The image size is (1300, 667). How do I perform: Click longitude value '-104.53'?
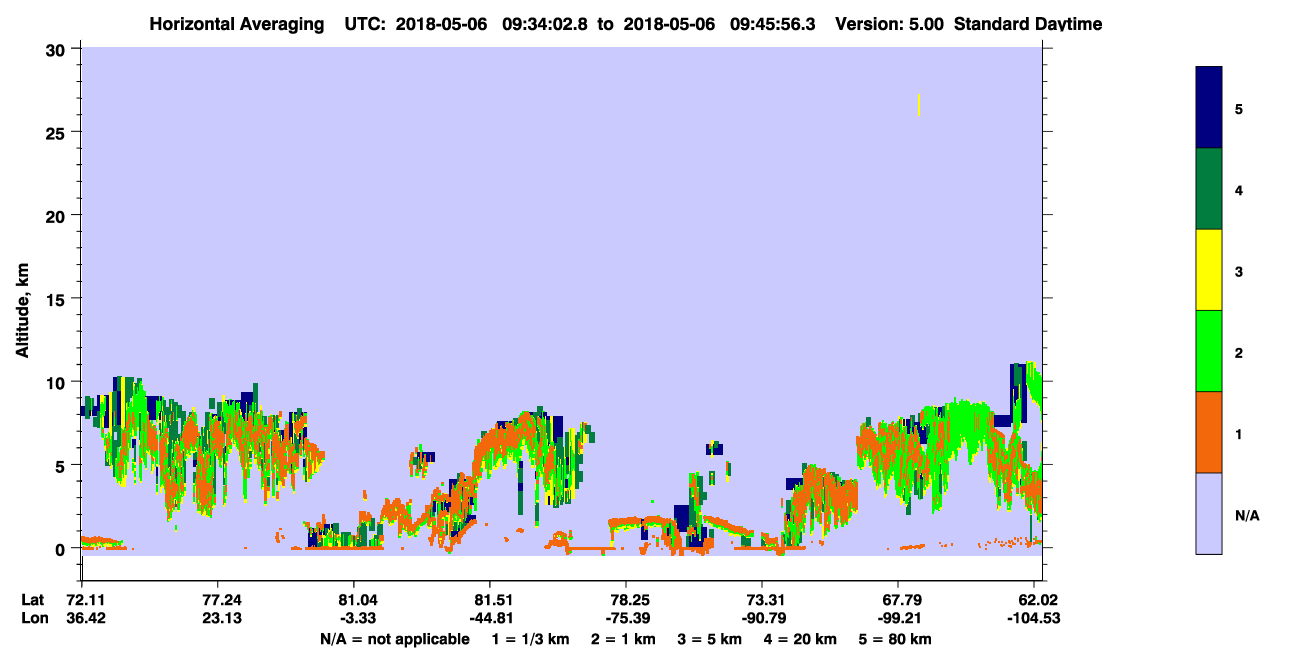(1032, 618)
